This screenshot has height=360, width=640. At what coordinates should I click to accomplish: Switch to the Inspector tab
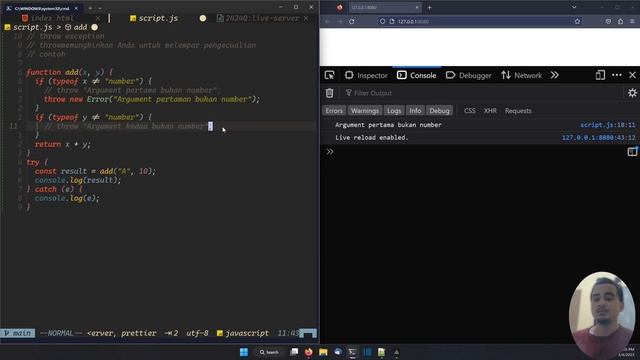(366, 76)
